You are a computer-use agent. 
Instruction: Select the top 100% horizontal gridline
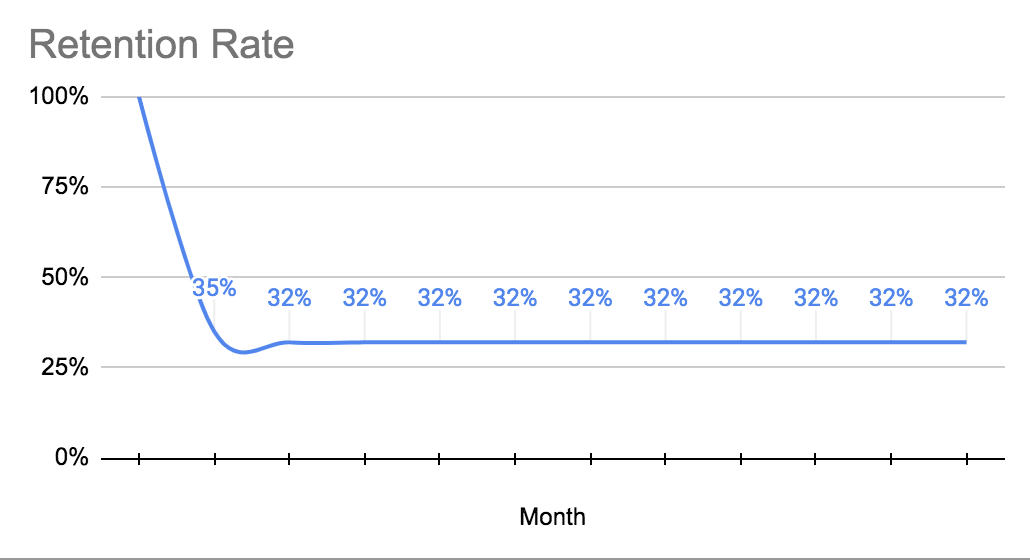600,97
